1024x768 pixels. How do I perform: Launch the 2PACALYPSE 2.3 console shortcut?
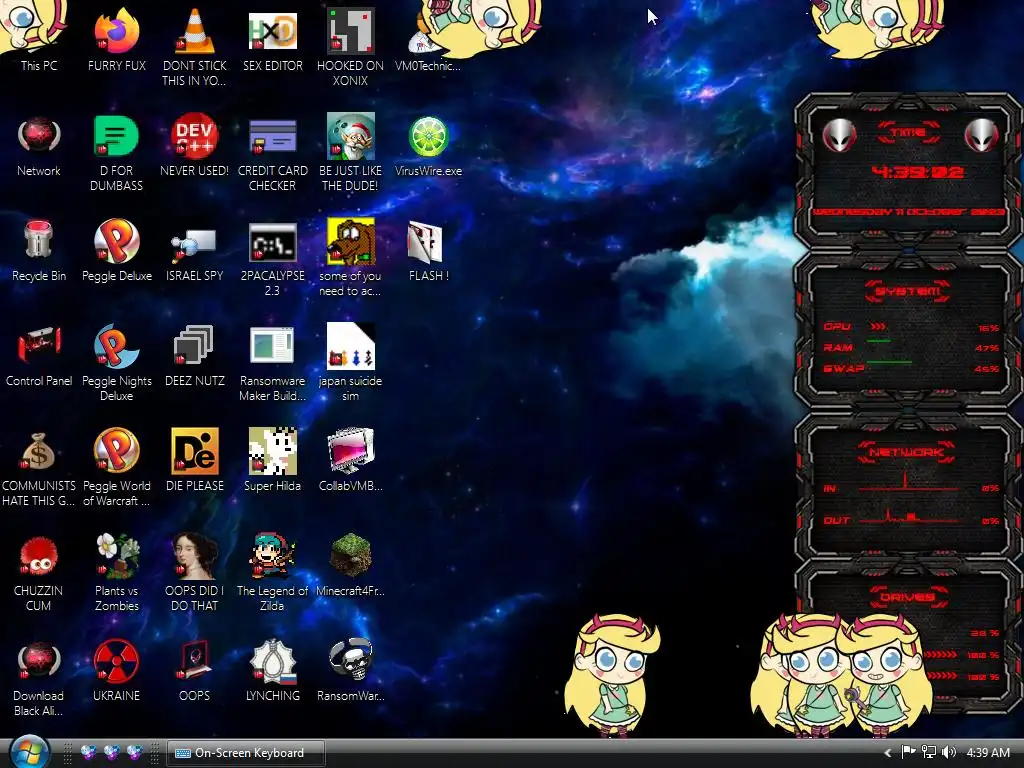coord(272,257)
